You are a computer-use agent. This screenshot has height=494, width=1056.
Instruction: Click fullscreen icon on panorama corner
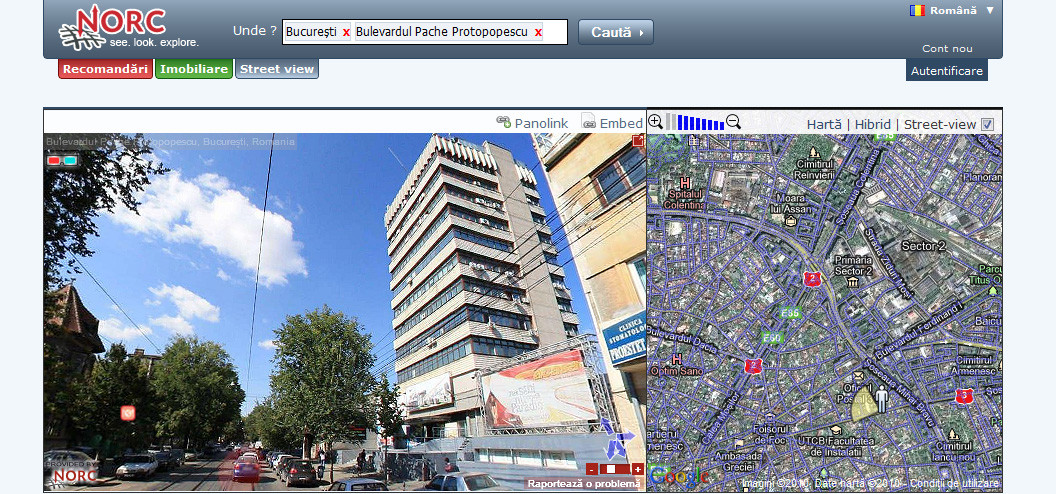(x=637, y=142)
